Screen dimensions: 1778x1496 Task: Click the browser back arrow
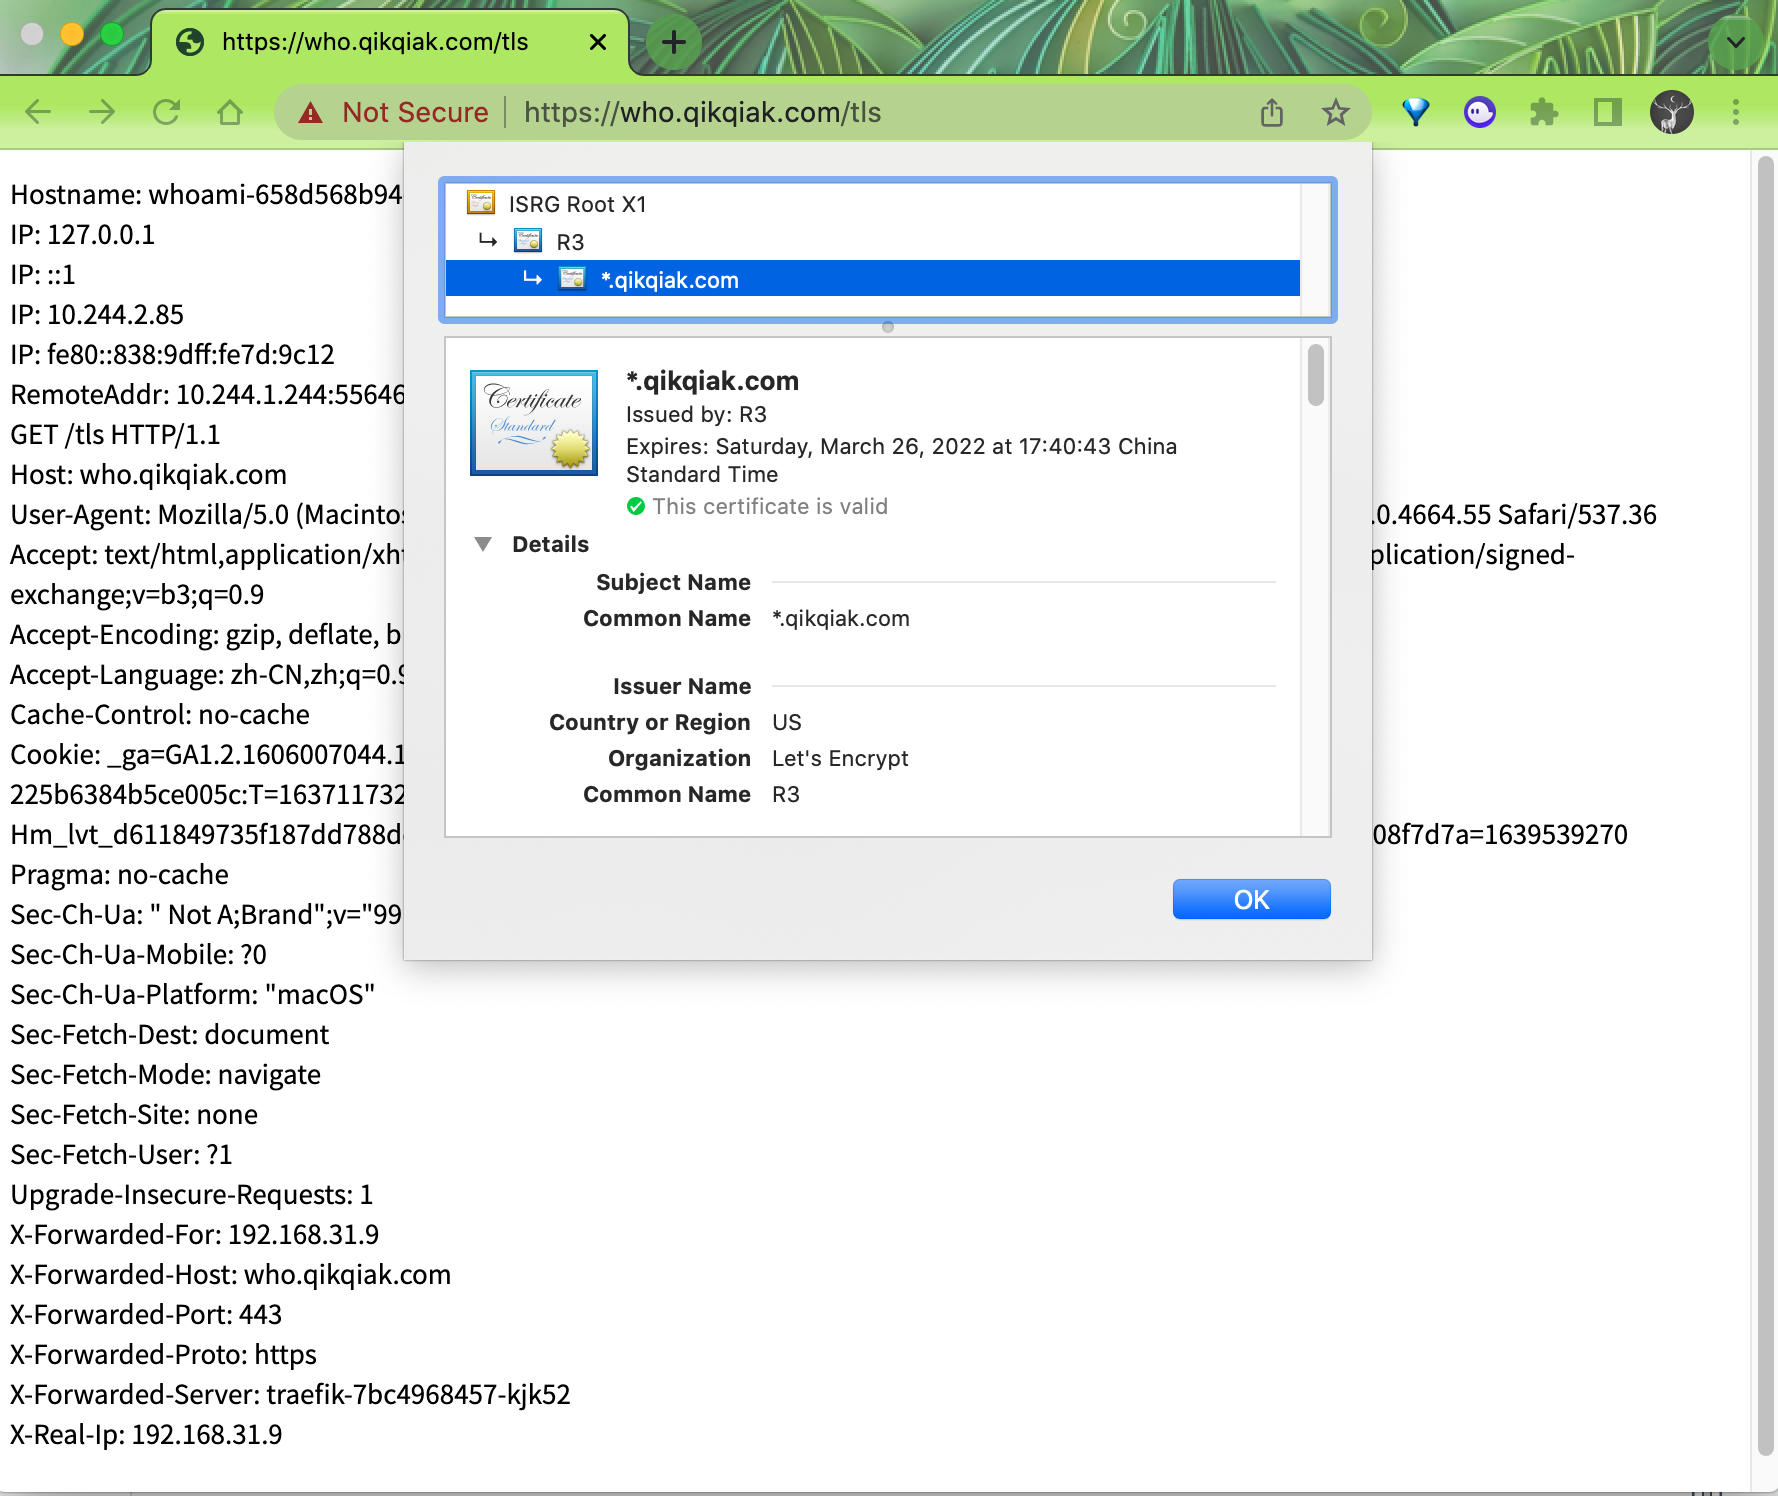(x=38, y=112)
